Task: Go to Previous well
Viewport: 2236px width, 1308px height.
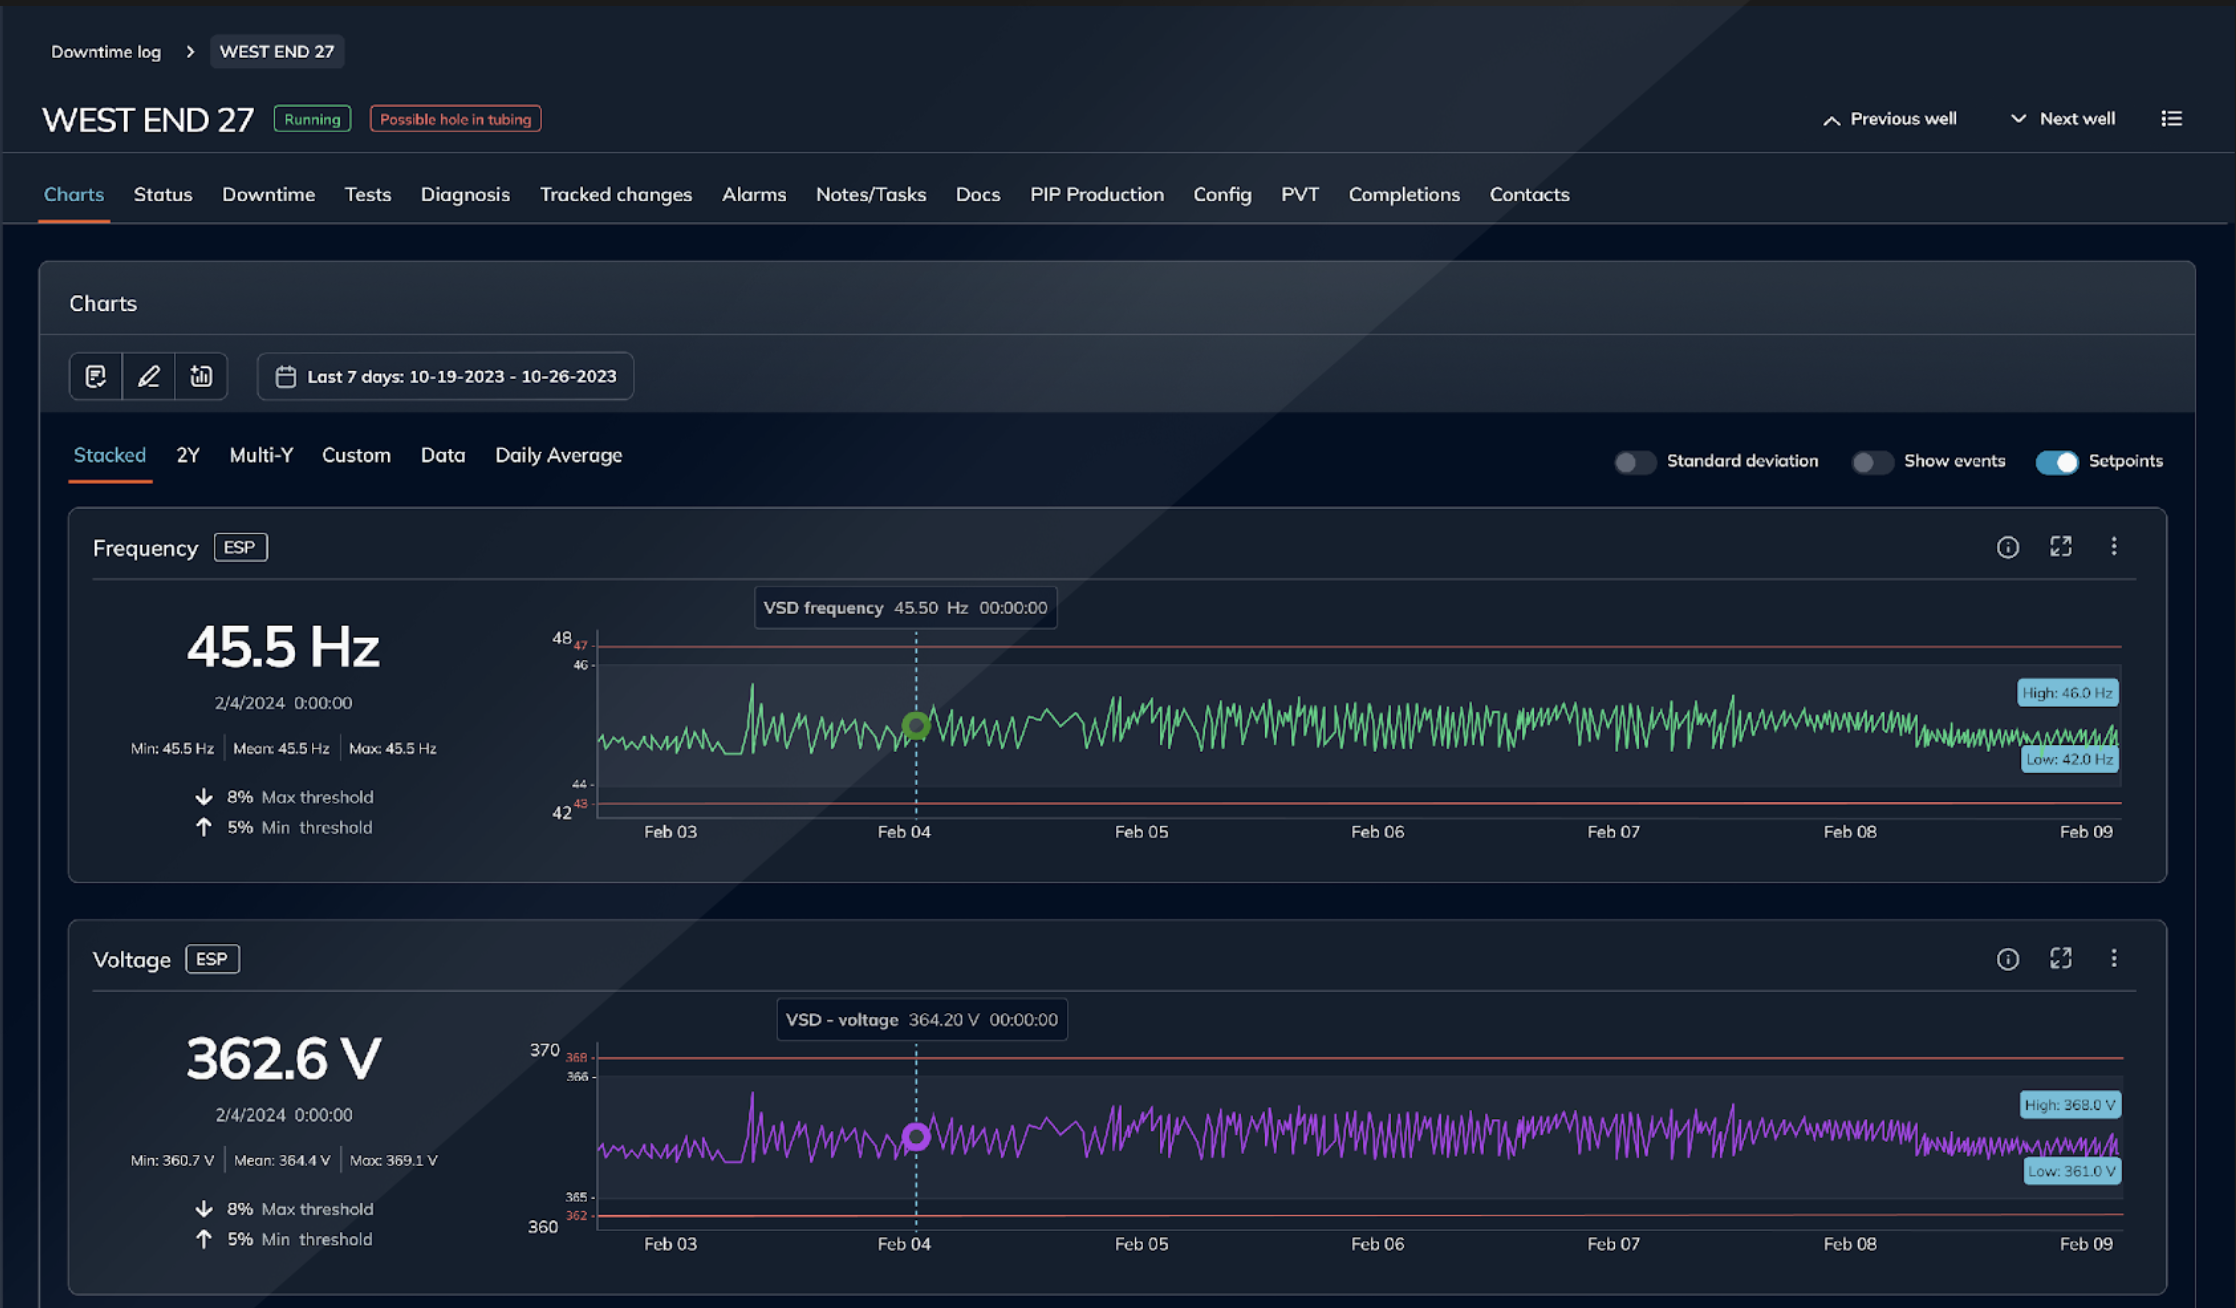Action: 1889,119
